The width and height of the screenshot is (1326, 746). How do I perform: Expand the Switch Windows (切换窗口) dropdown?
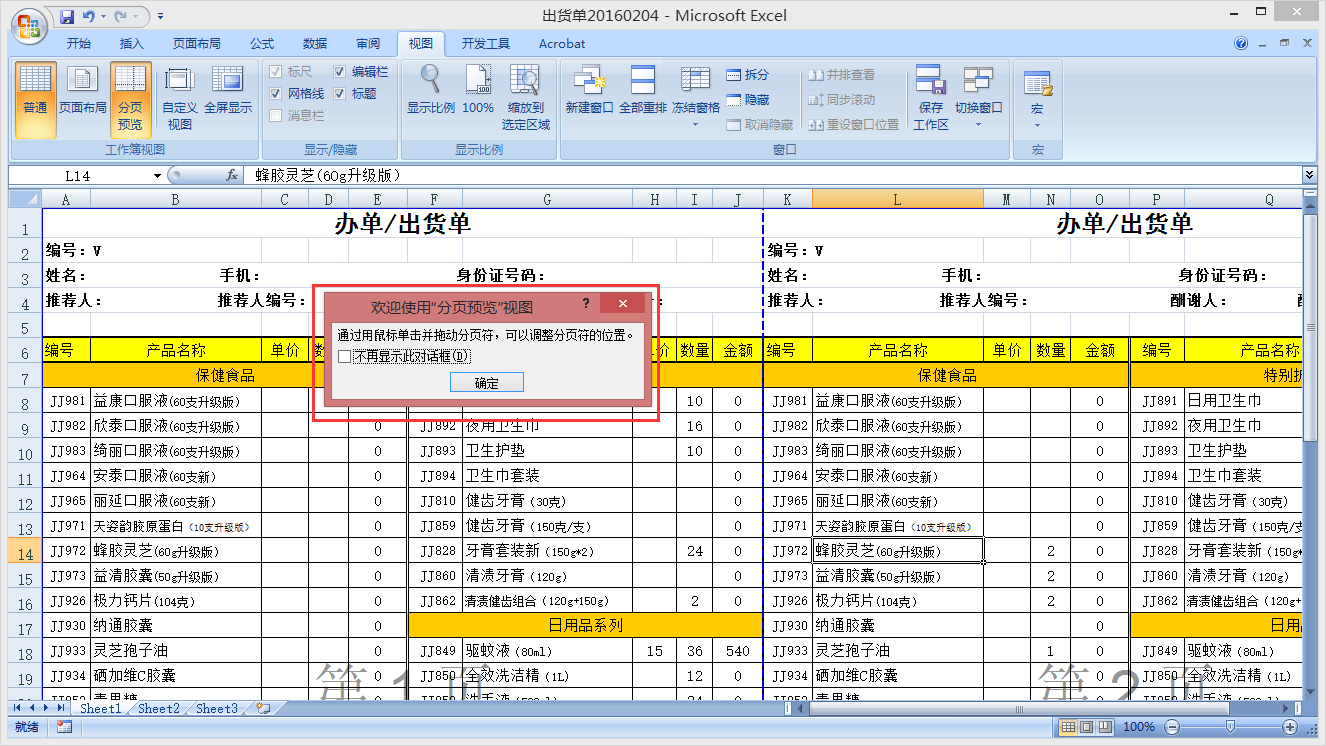coord(978,124)
